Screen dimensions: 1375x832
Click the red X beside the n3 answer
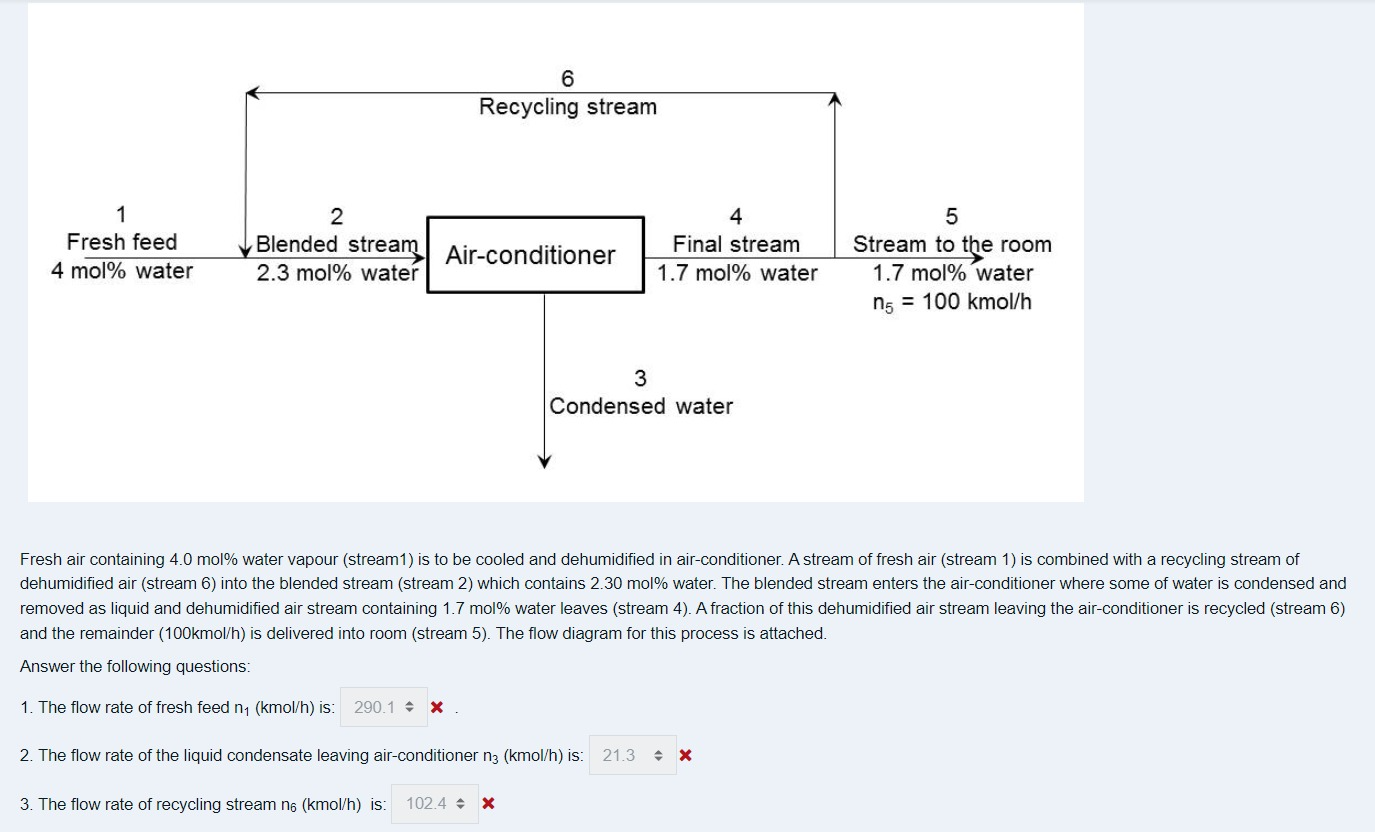click(685, 756)
